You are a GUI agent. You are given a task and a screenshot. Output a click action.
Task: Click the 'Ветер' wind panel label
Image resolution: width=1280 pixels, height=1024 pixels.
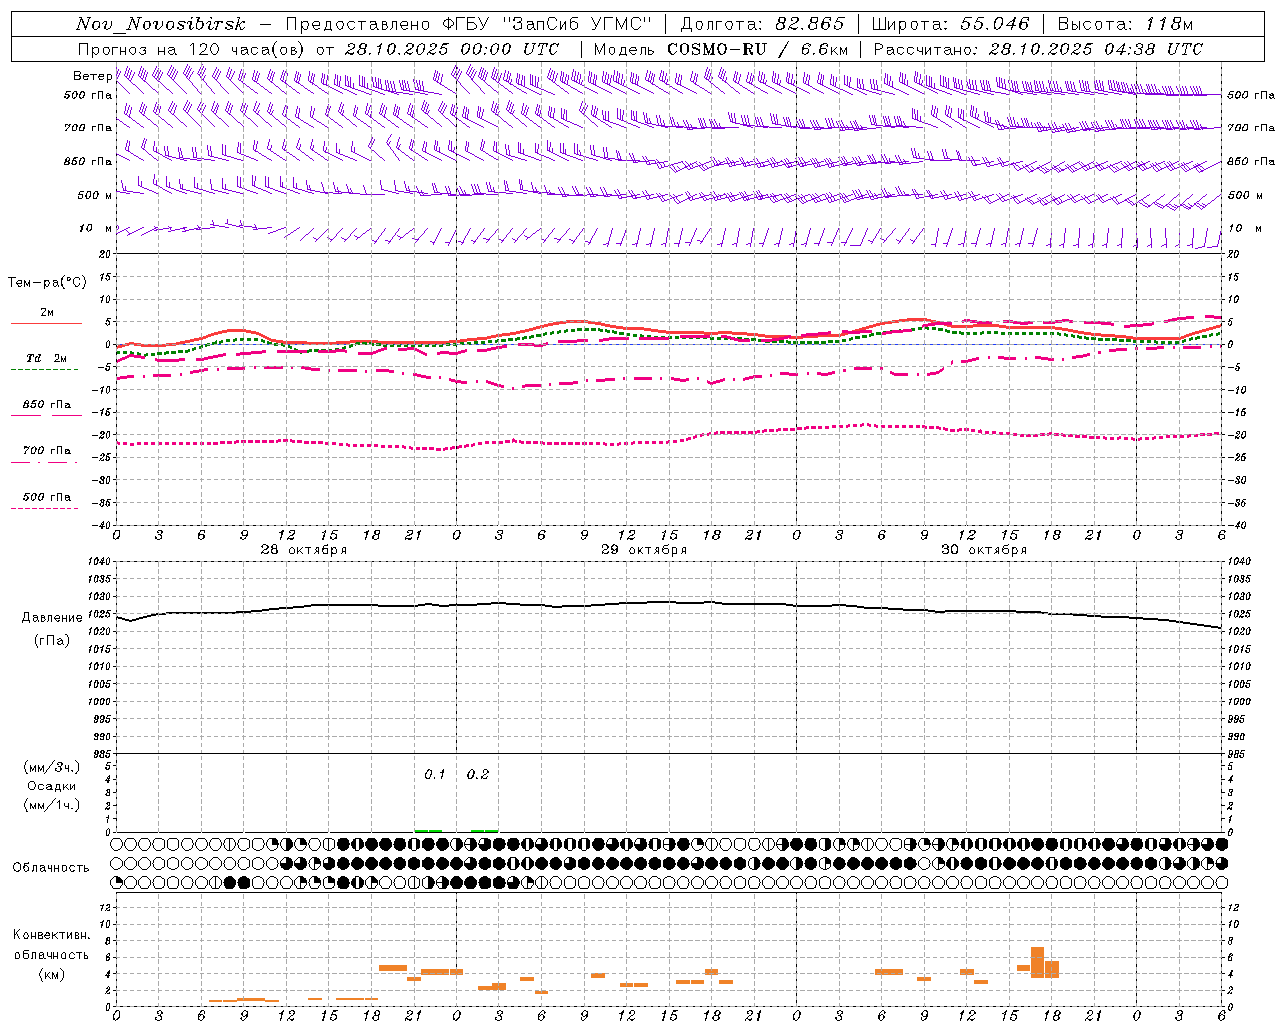[x=92, y=76]
